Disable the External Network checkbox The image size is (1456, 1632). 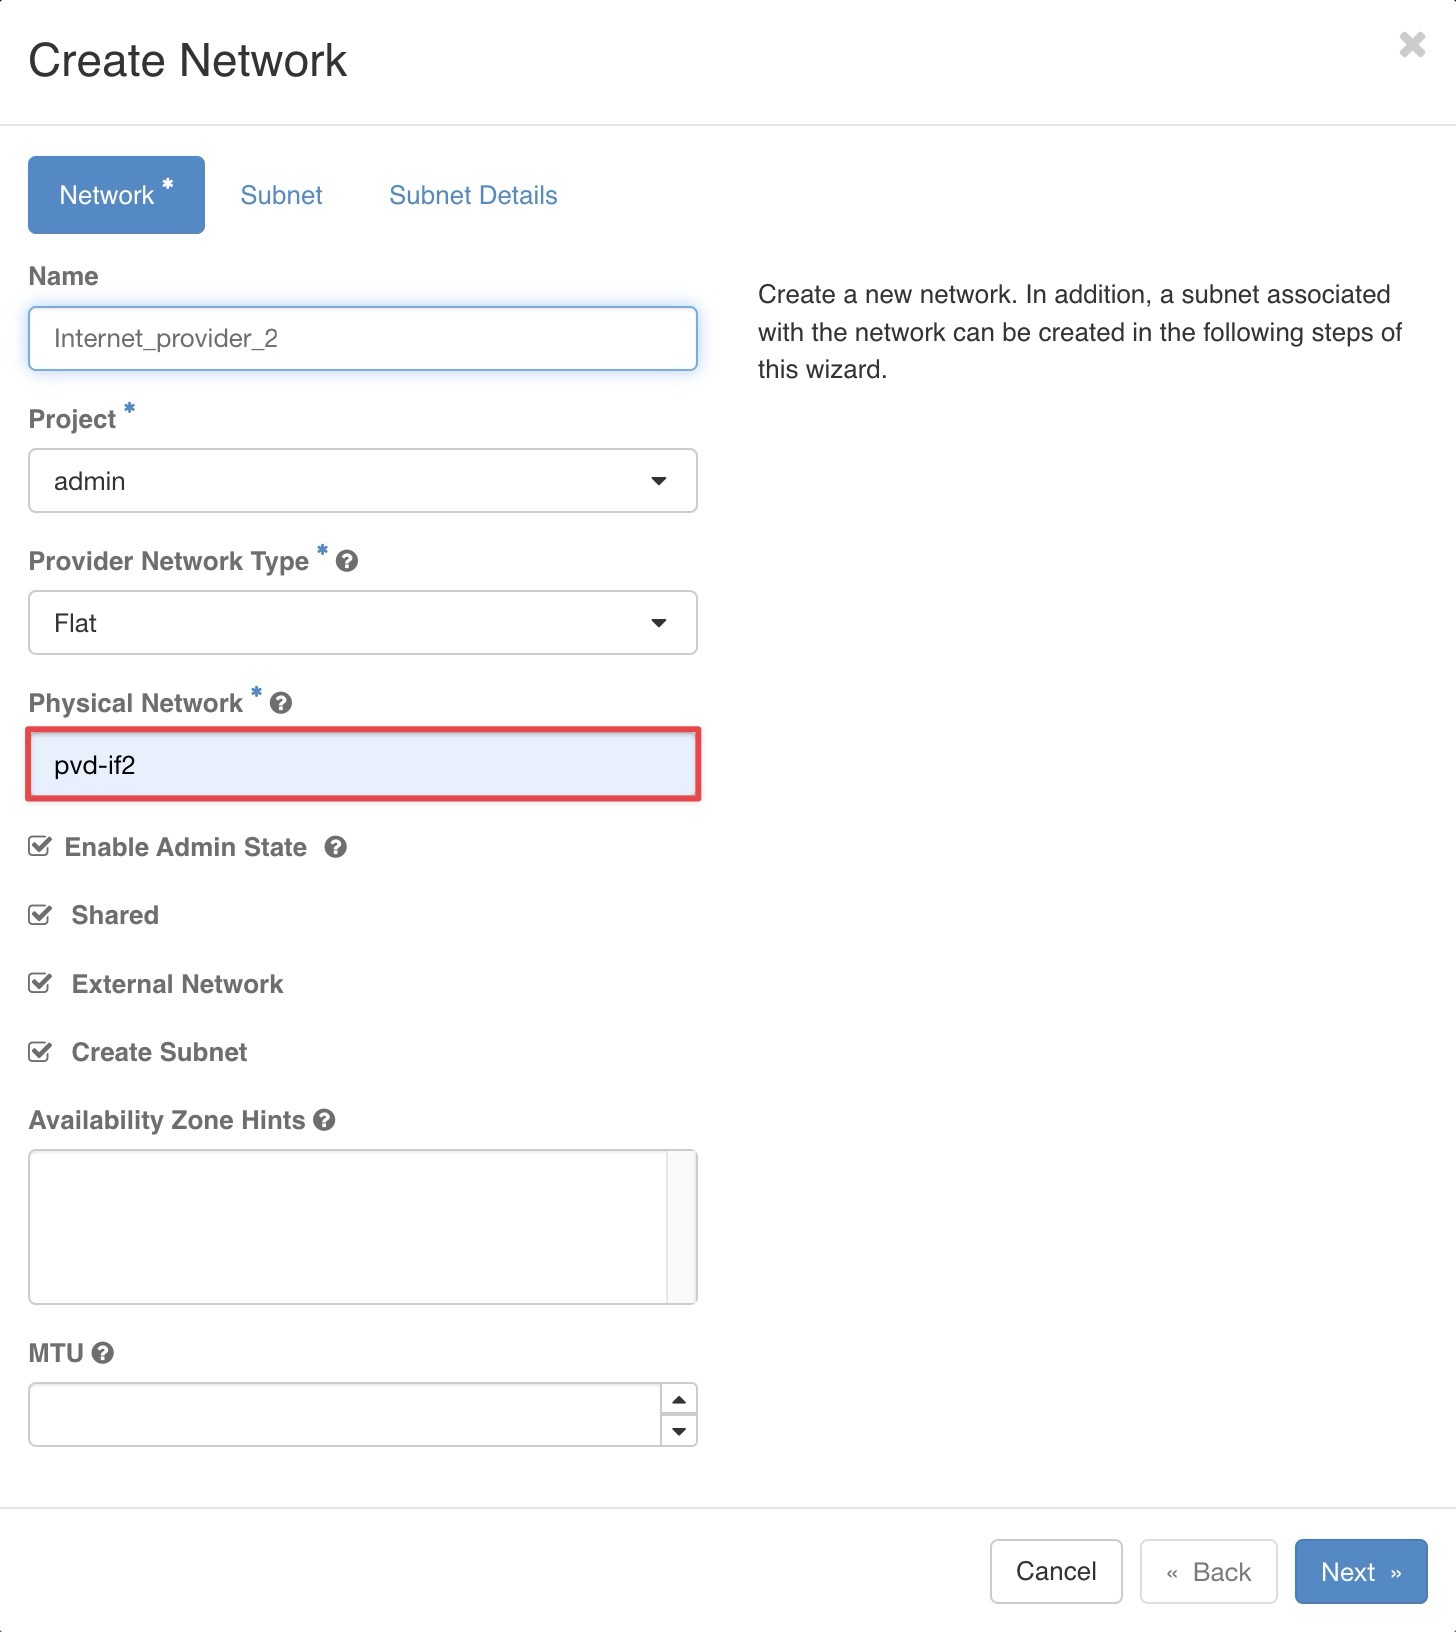40,984
